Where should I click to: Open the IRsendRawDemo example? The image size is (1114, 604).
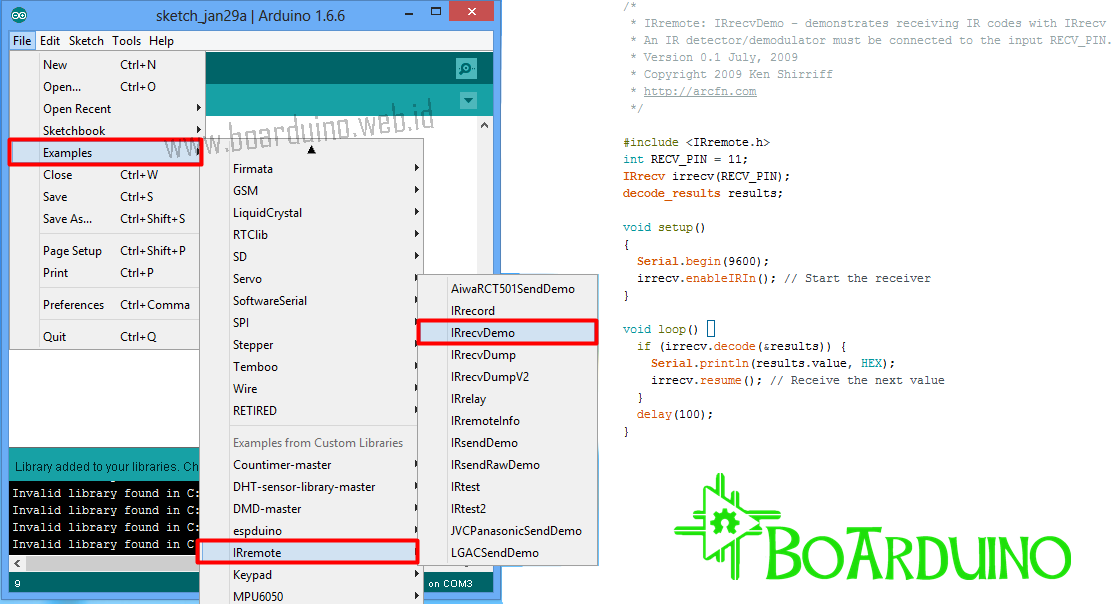point(507,465)
